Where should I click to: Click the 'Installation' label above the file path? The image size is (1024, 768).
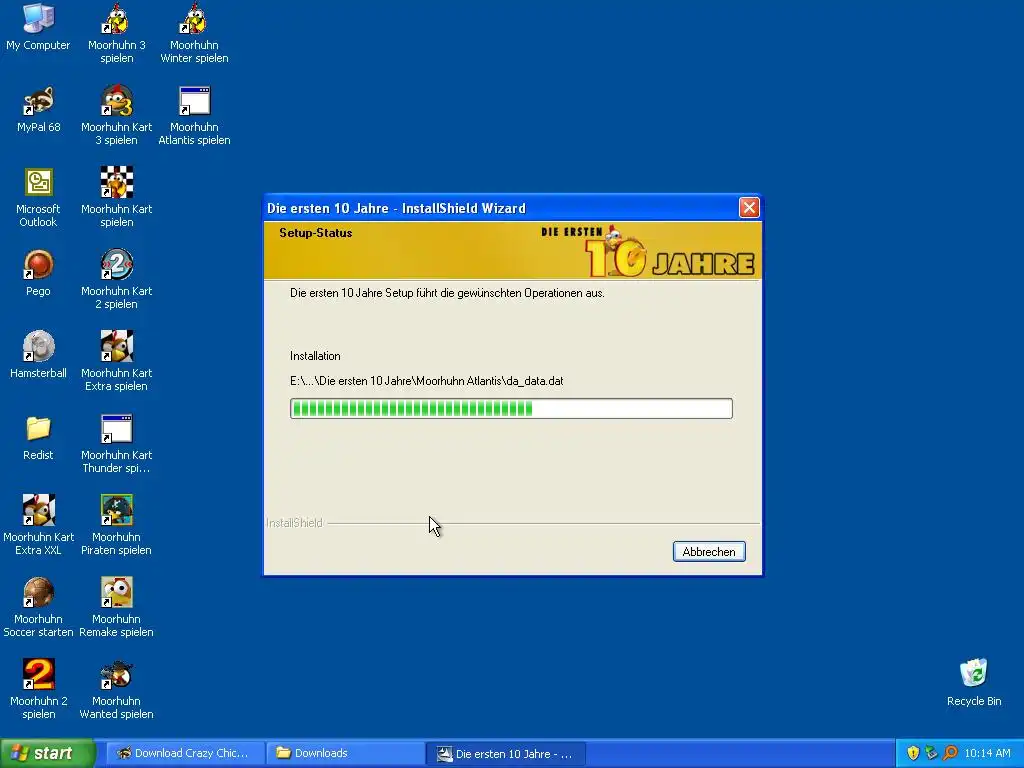pos(315,356)
